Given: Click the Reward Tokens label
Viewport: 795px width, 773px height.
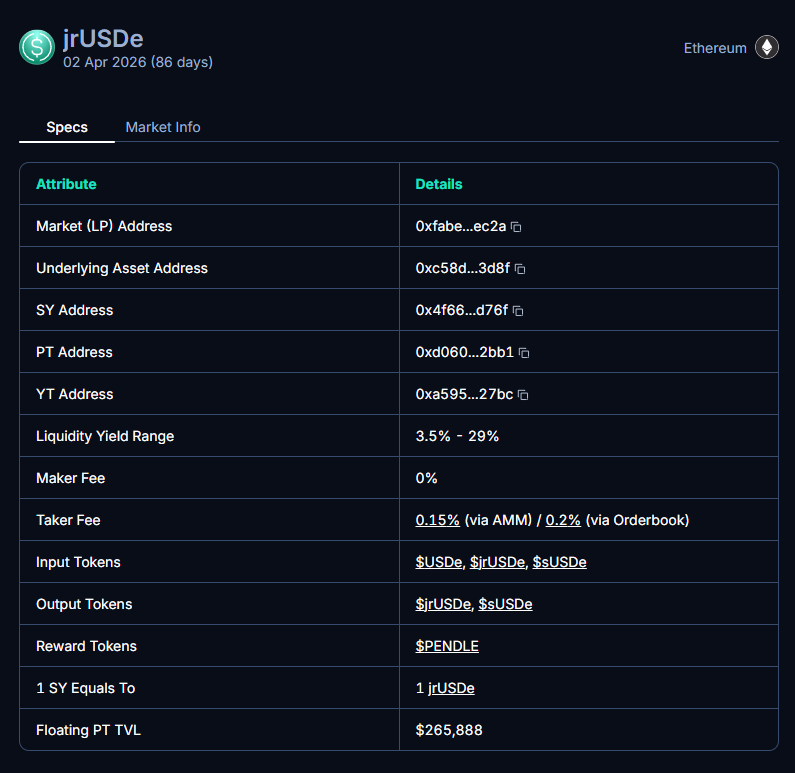Looking at the screenshot, I should pos(86,646).
